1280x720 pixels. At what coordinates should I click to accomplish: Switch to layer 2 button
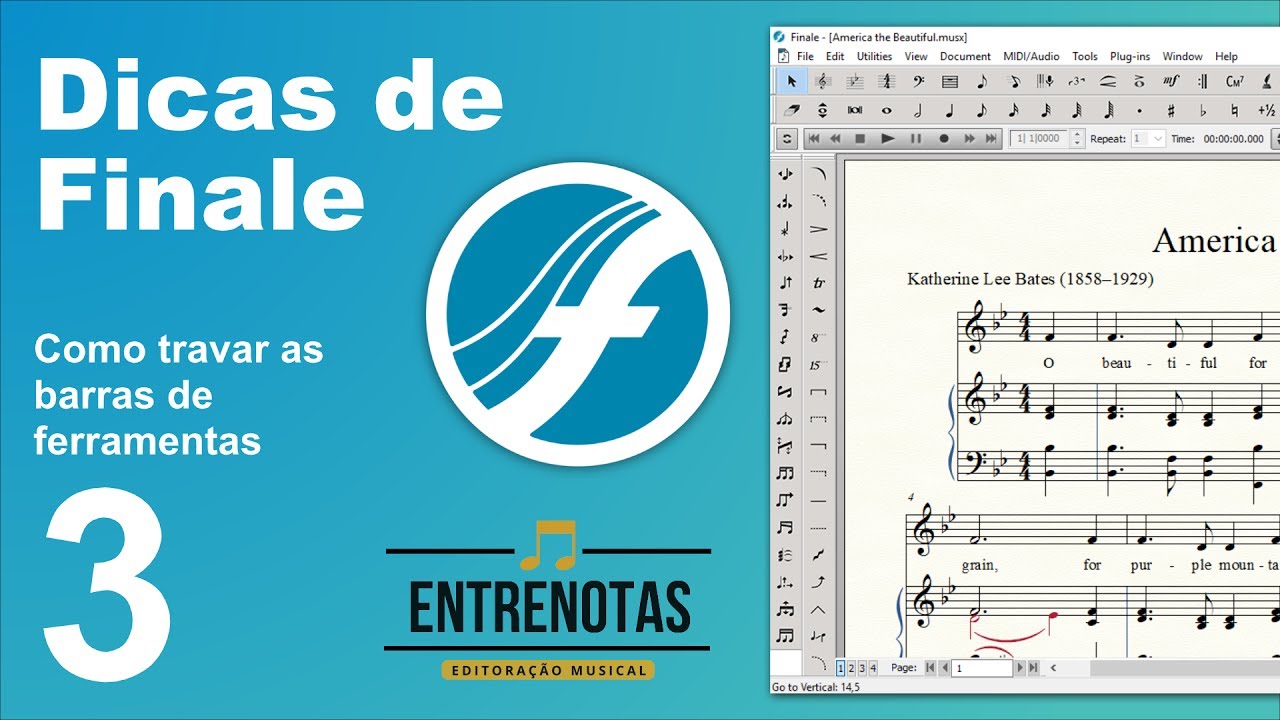(851, 667)
